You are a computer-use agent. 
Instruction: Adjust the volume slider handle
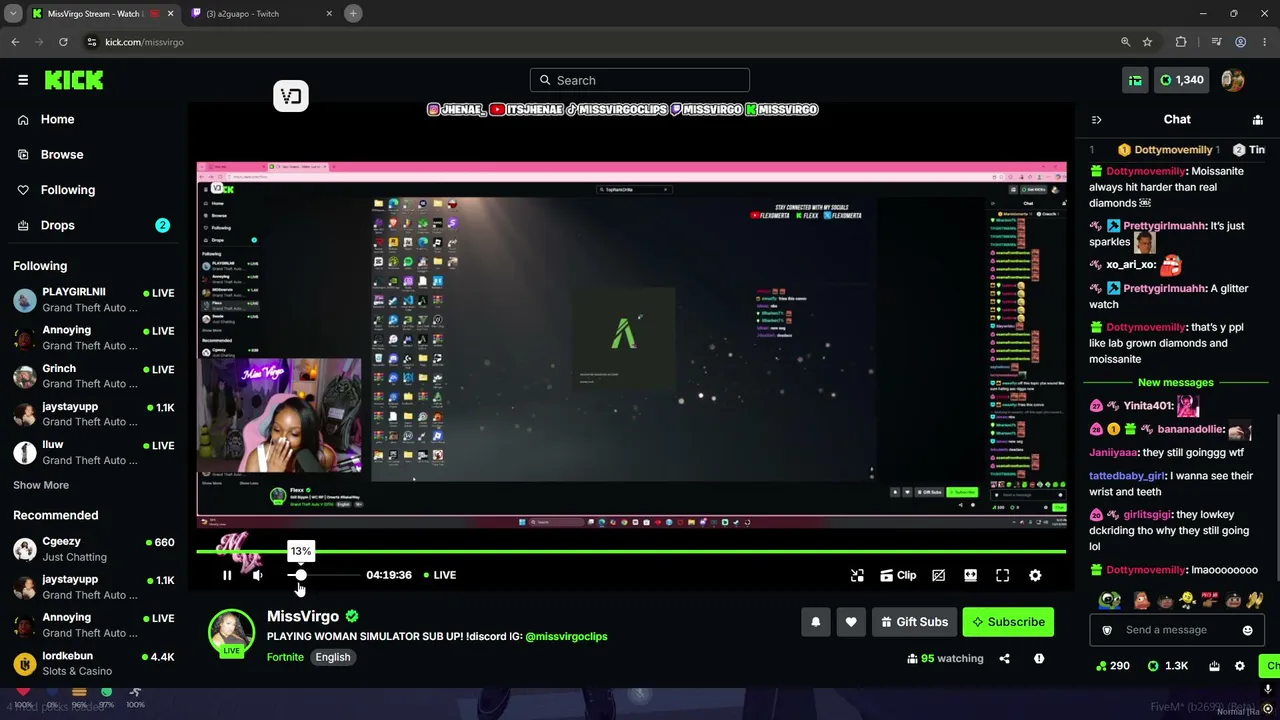click(x=300, y=575)
